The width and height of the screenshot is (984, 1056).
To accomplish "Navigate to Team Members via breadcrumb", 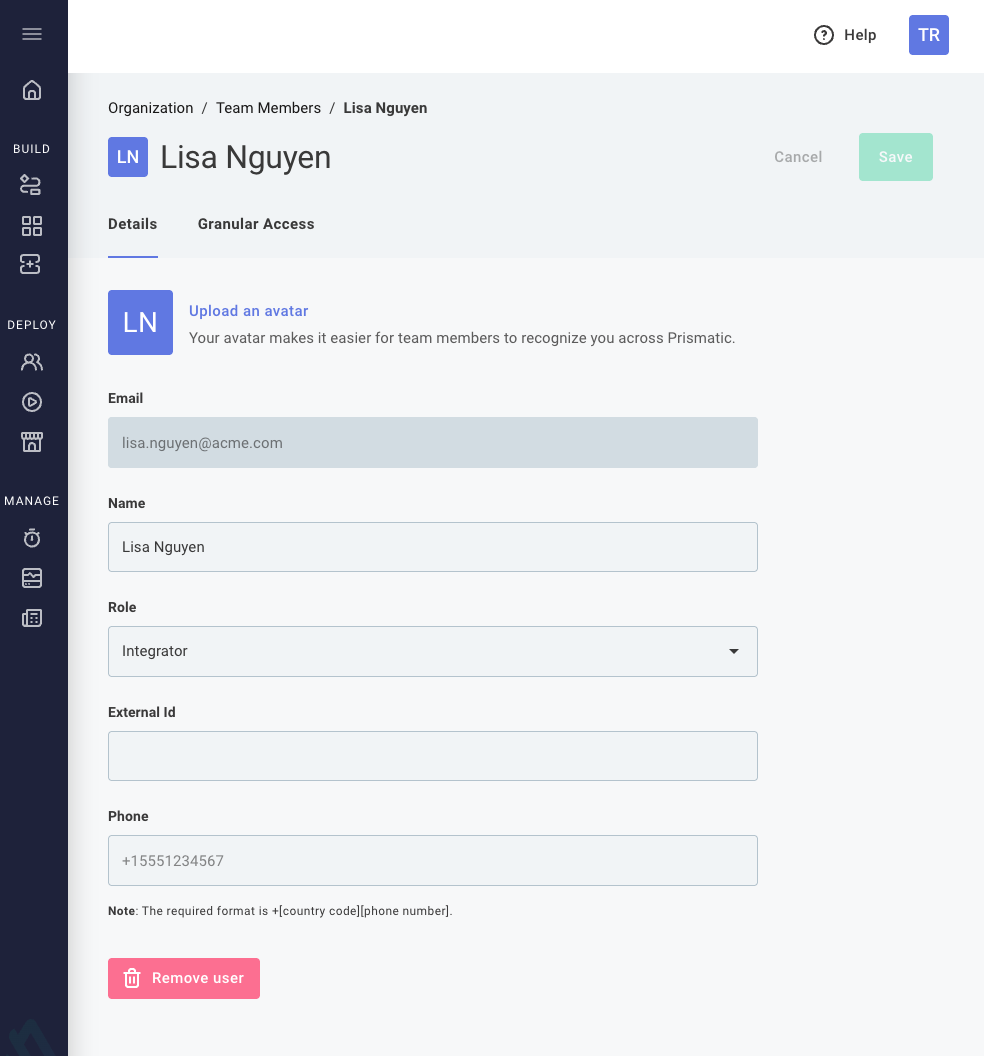I will [x=268, y=107].
